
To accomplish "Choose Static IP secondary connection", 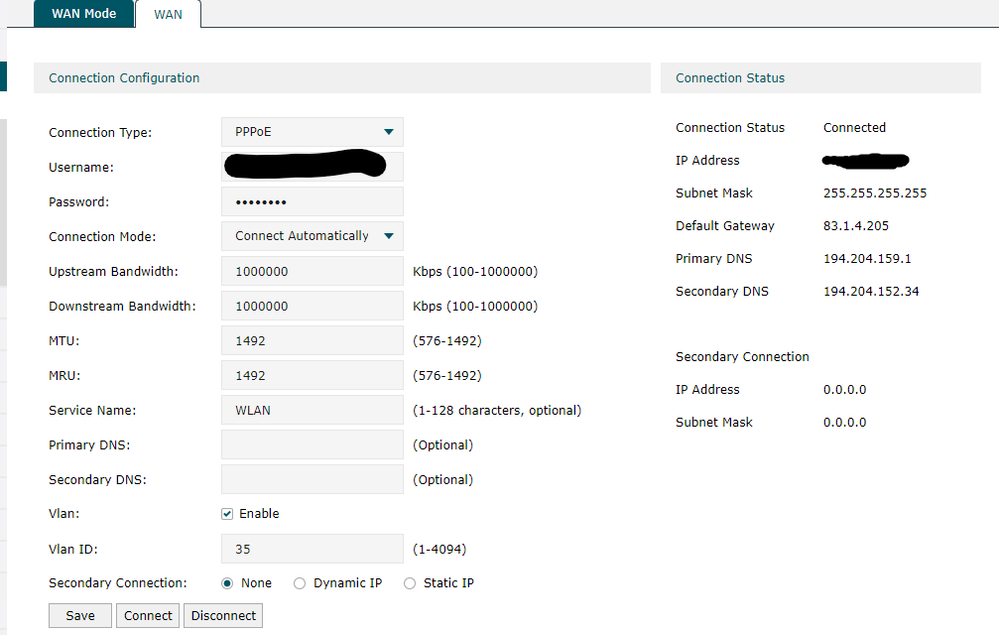I will pyautogui.click(x=409, y=583).
